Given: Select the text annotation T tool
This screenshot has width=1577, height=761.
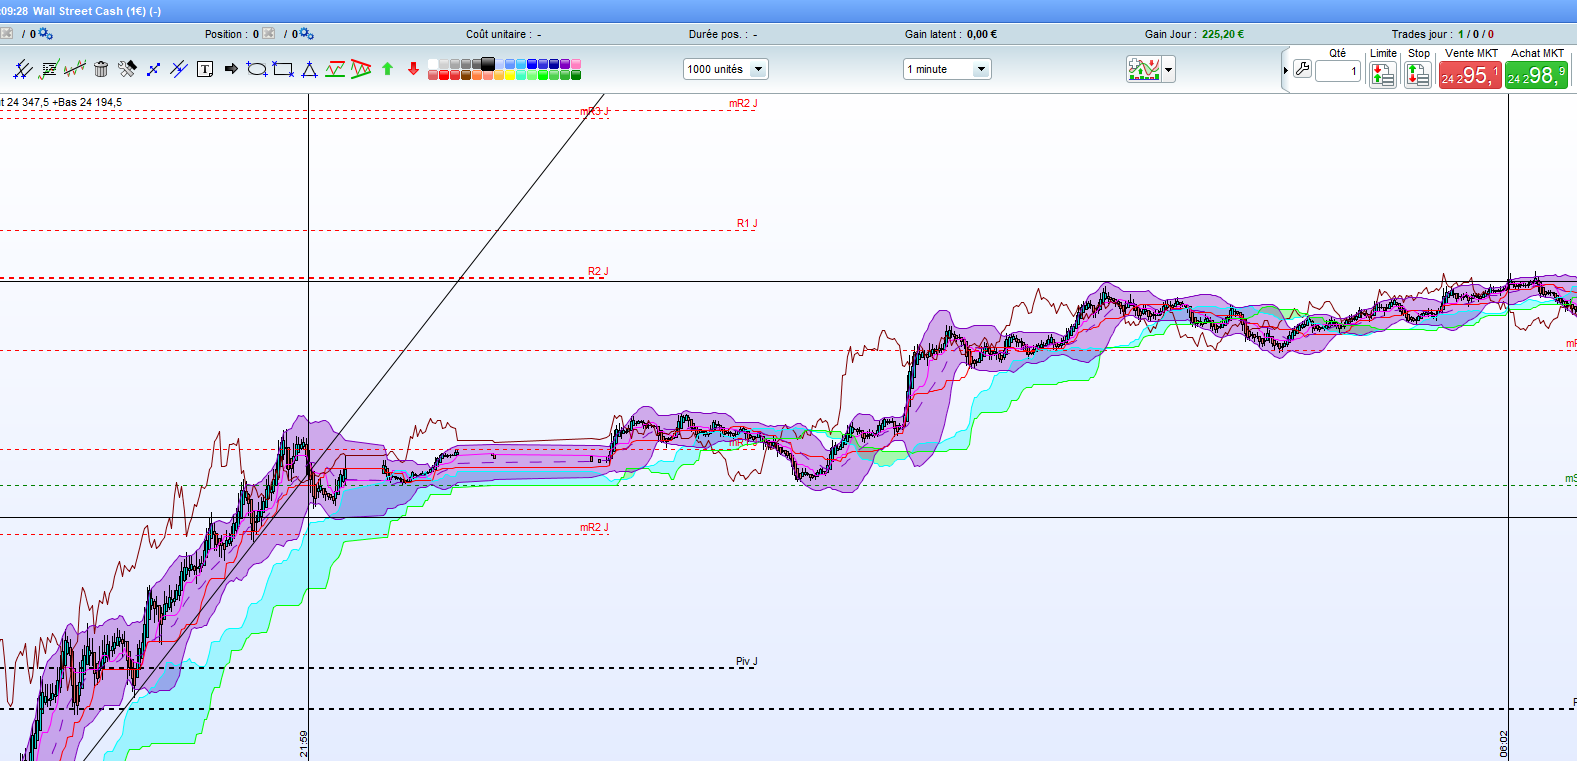Looking at the screenshot, I should tap(205, 69).
